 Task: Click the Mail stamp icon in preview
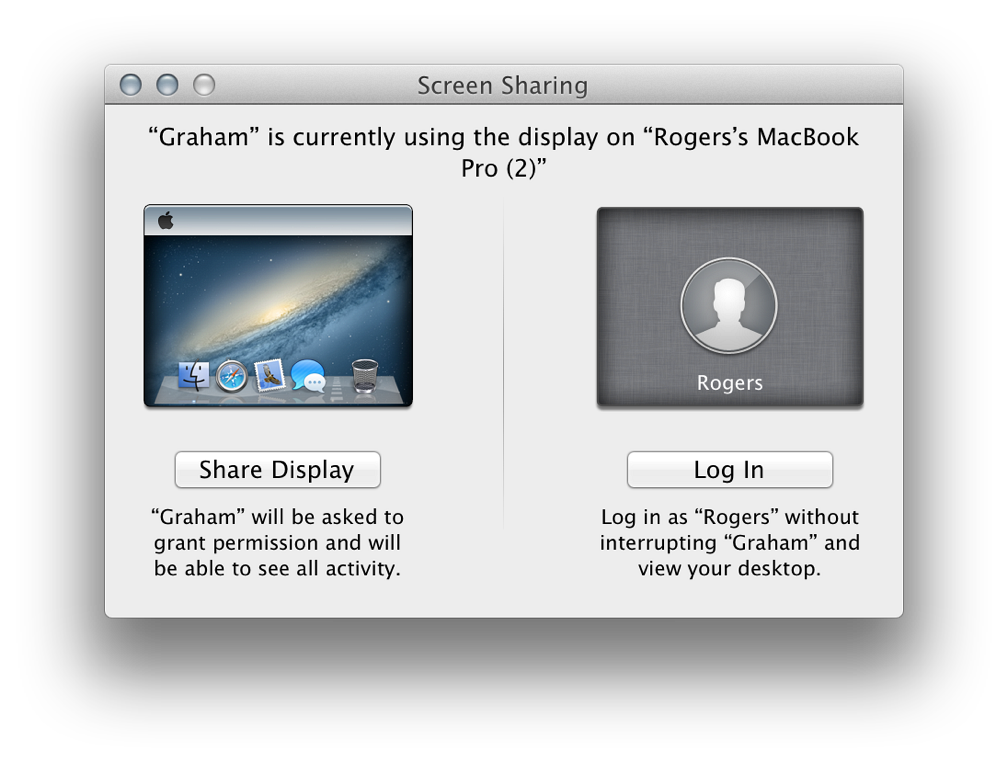pos(270,375)
